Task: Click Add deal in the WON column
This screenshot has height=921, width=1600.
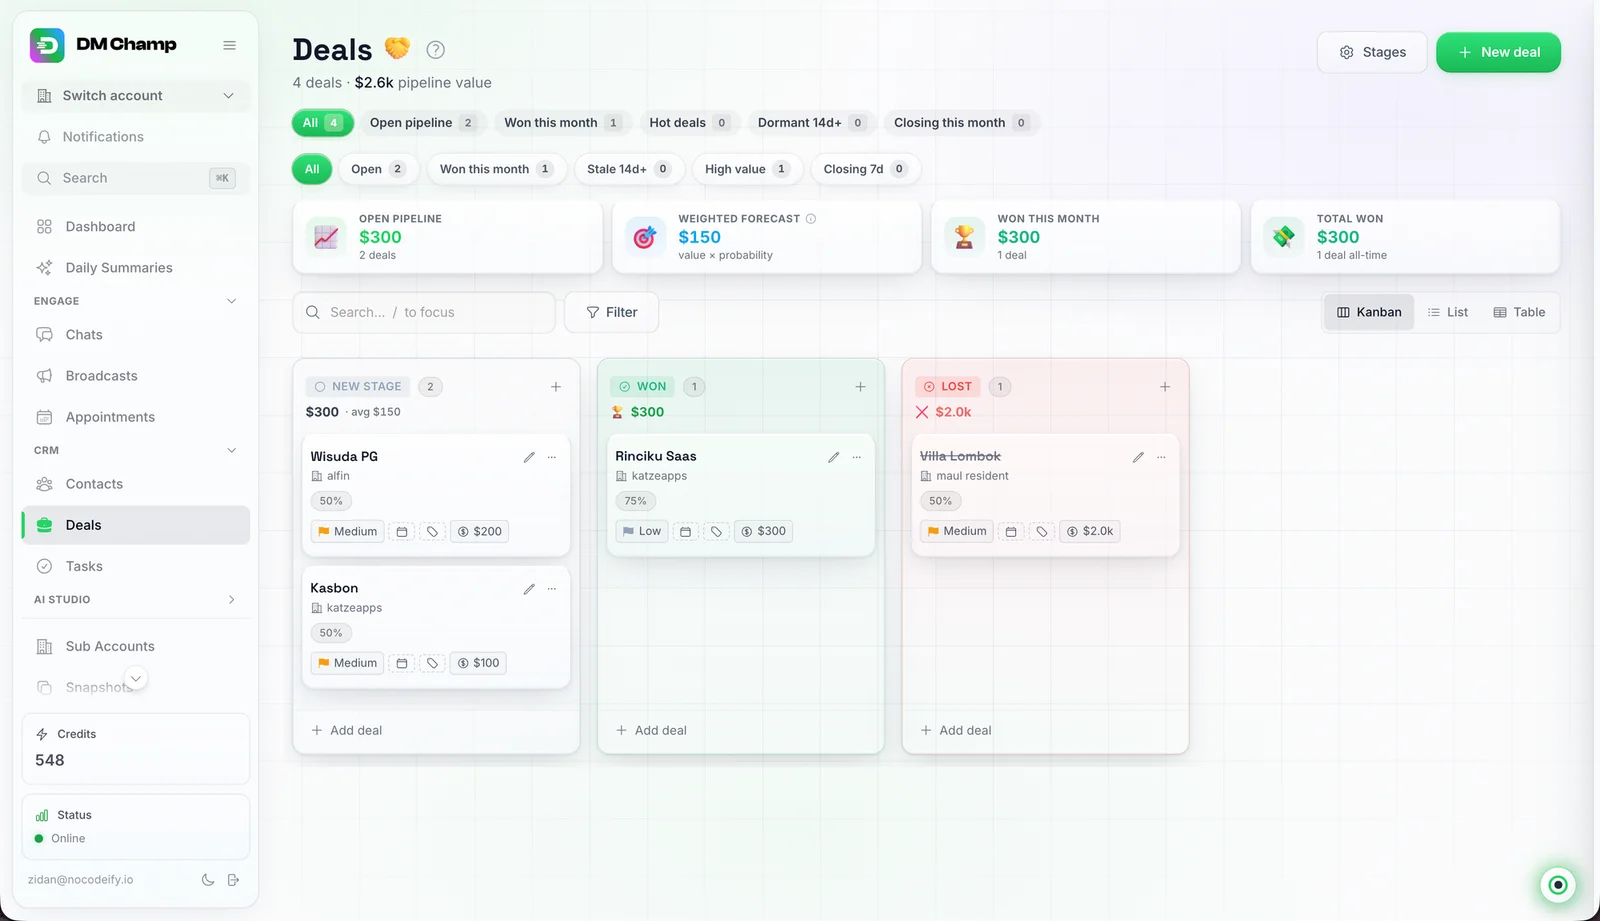Action: click(x=651, y=731)
